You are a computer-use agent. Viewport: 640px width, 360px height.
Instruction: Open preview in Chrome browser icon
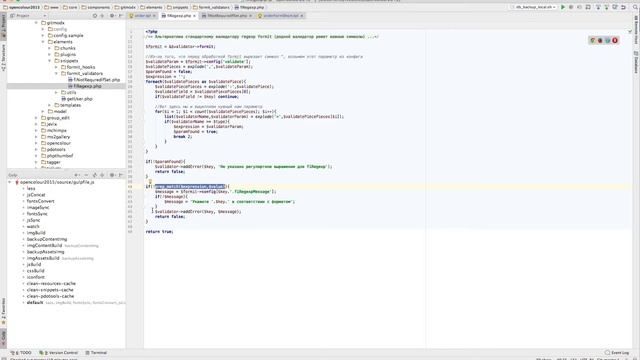point(593,40)
